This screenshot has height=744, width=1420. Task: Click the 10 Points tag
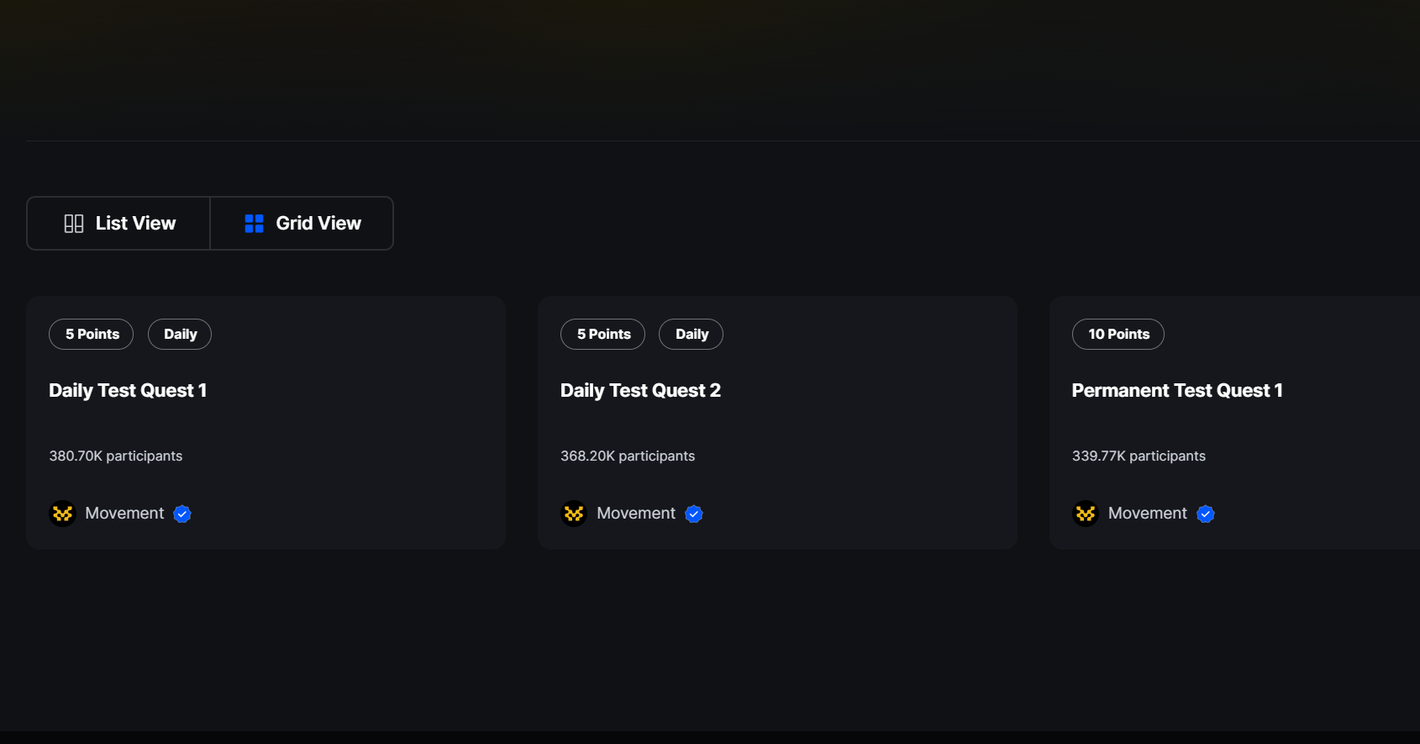tap(1118, 334)
